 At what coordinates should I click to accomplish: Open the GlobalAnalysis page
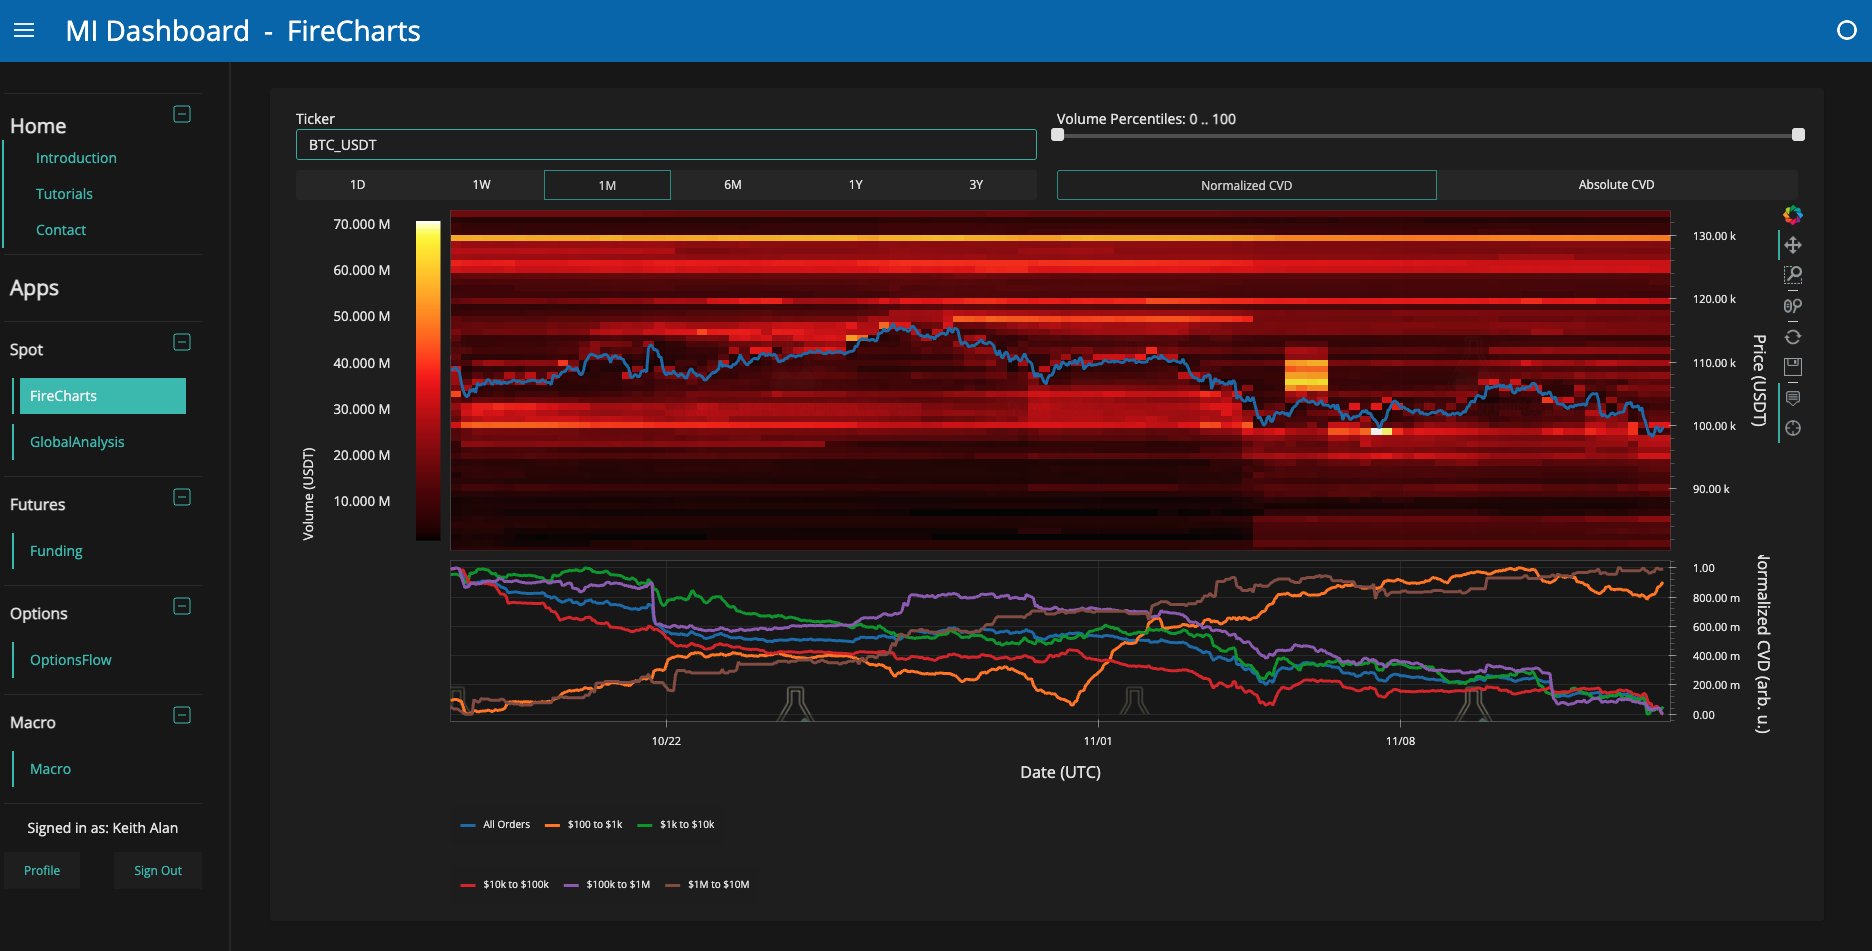77,442
